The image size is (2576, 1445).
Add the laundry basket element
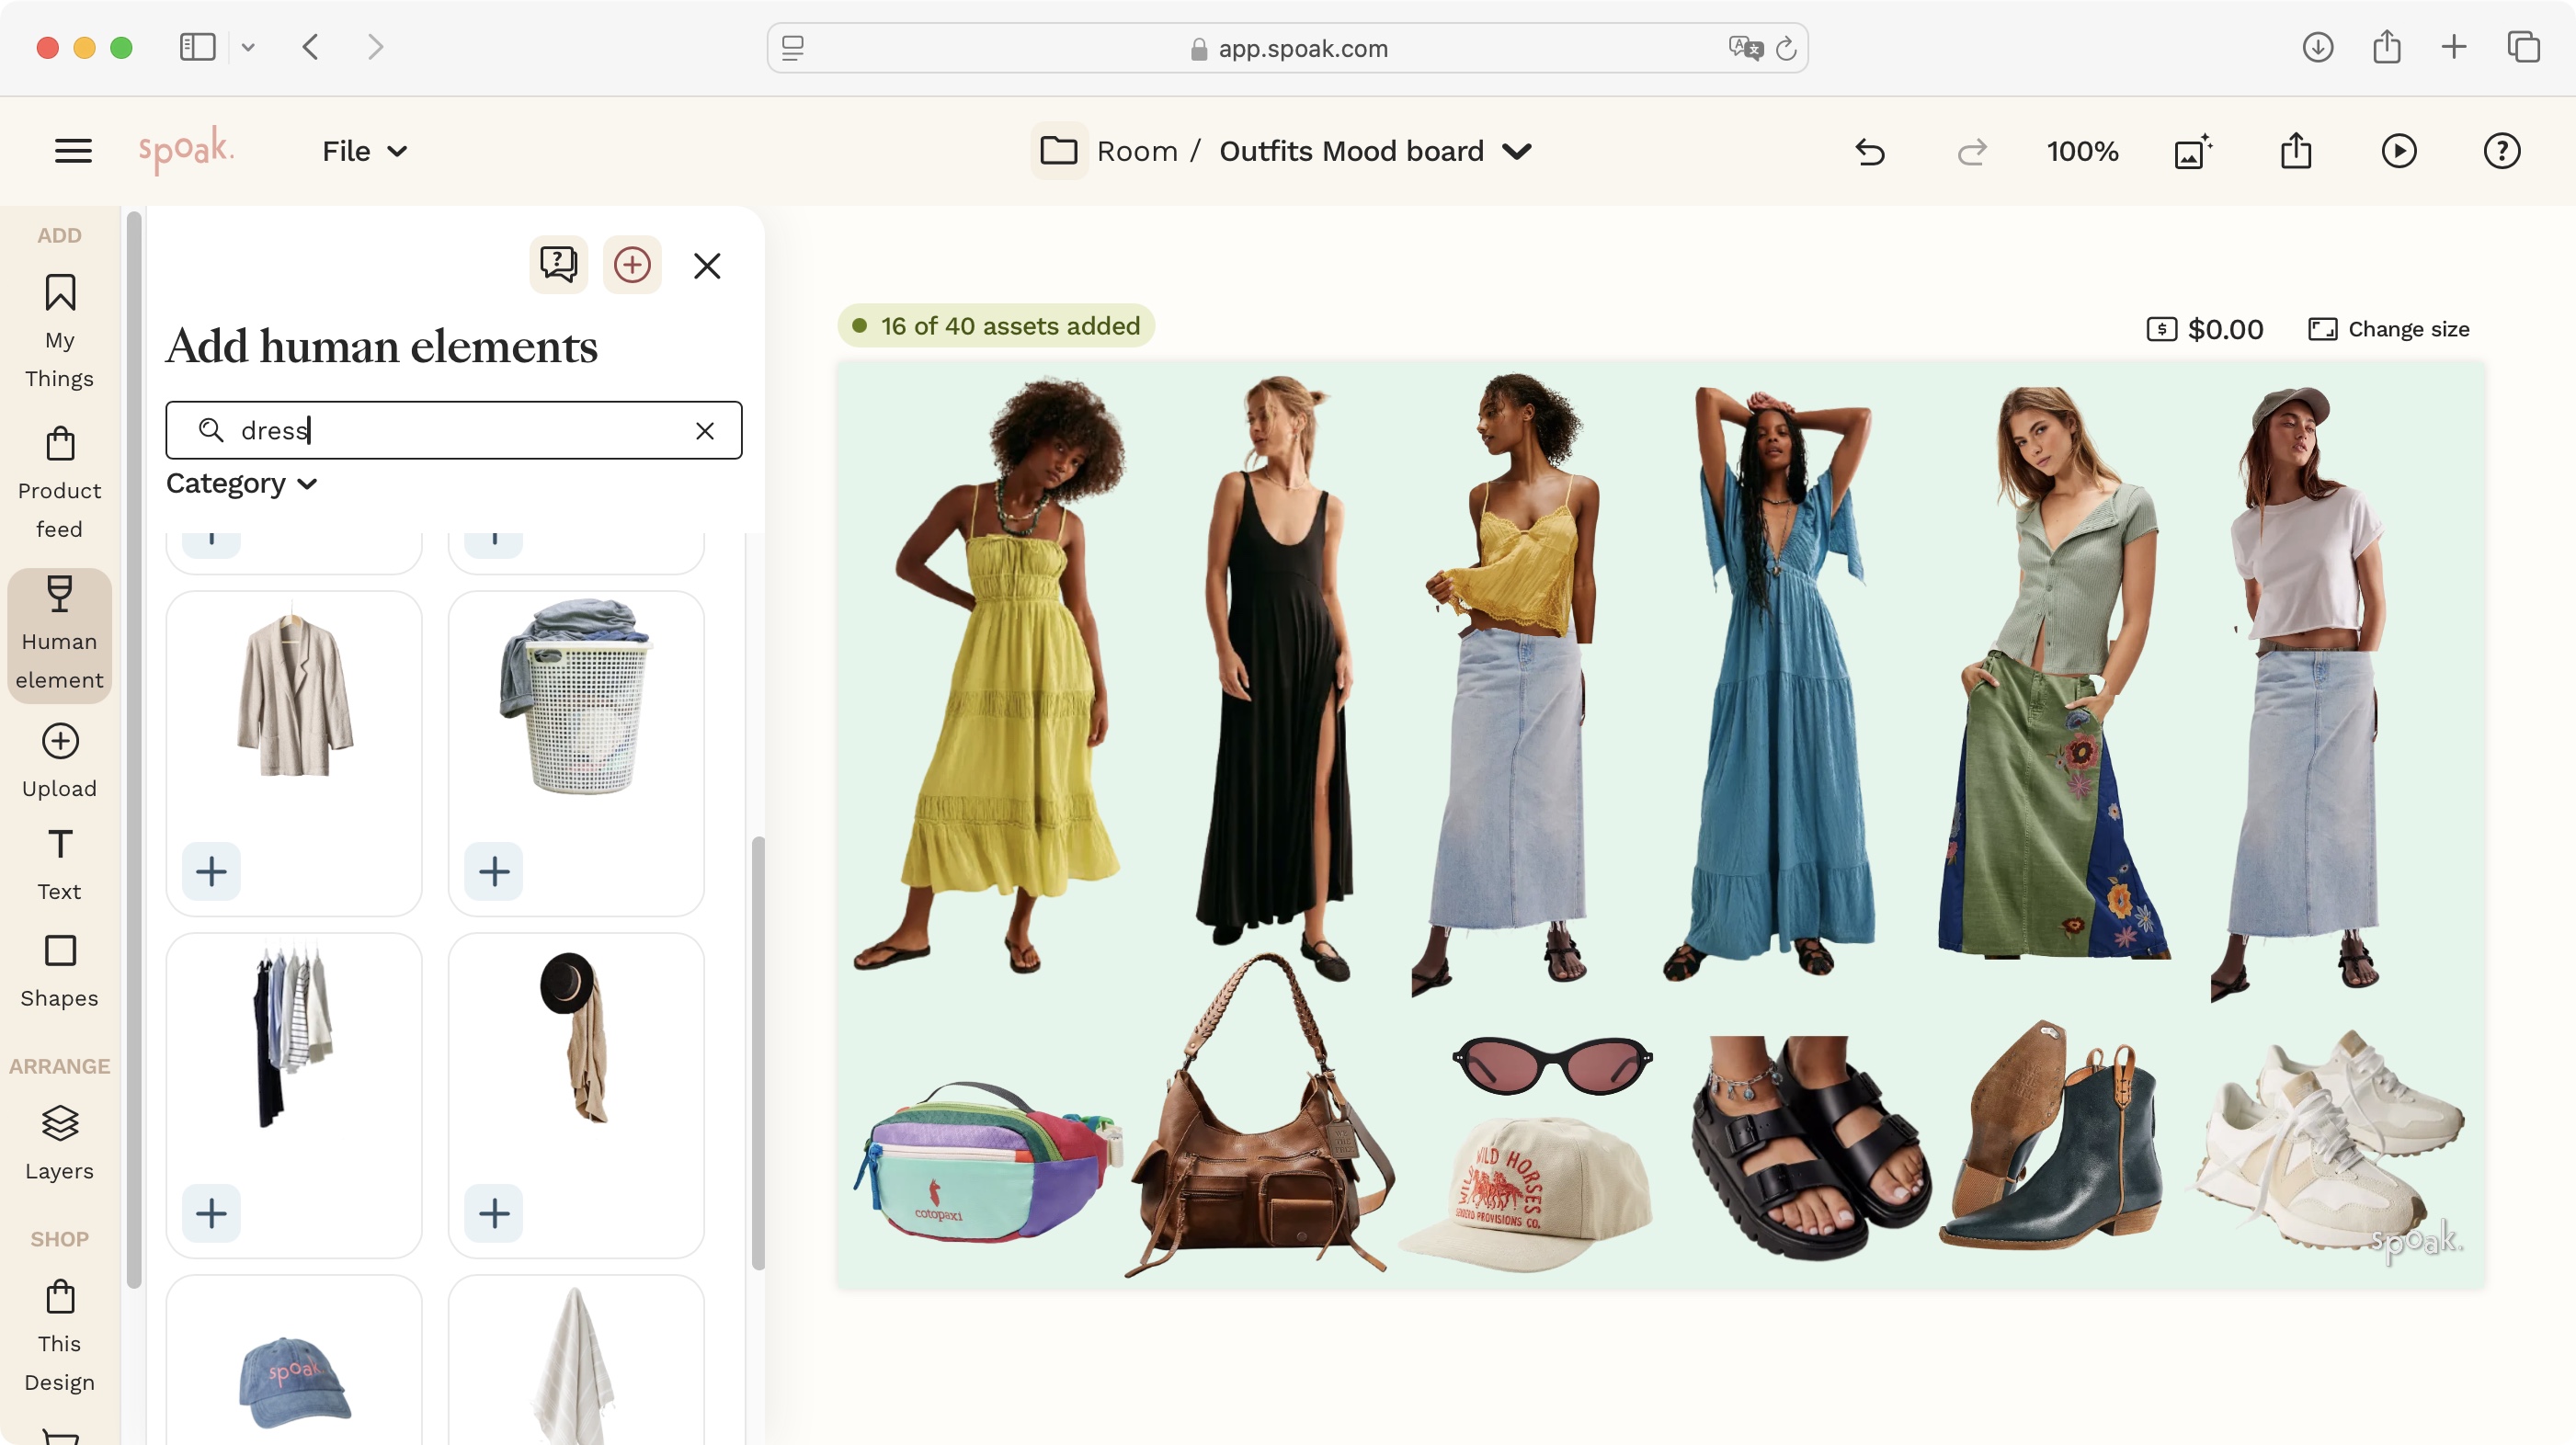coord(494,871)
